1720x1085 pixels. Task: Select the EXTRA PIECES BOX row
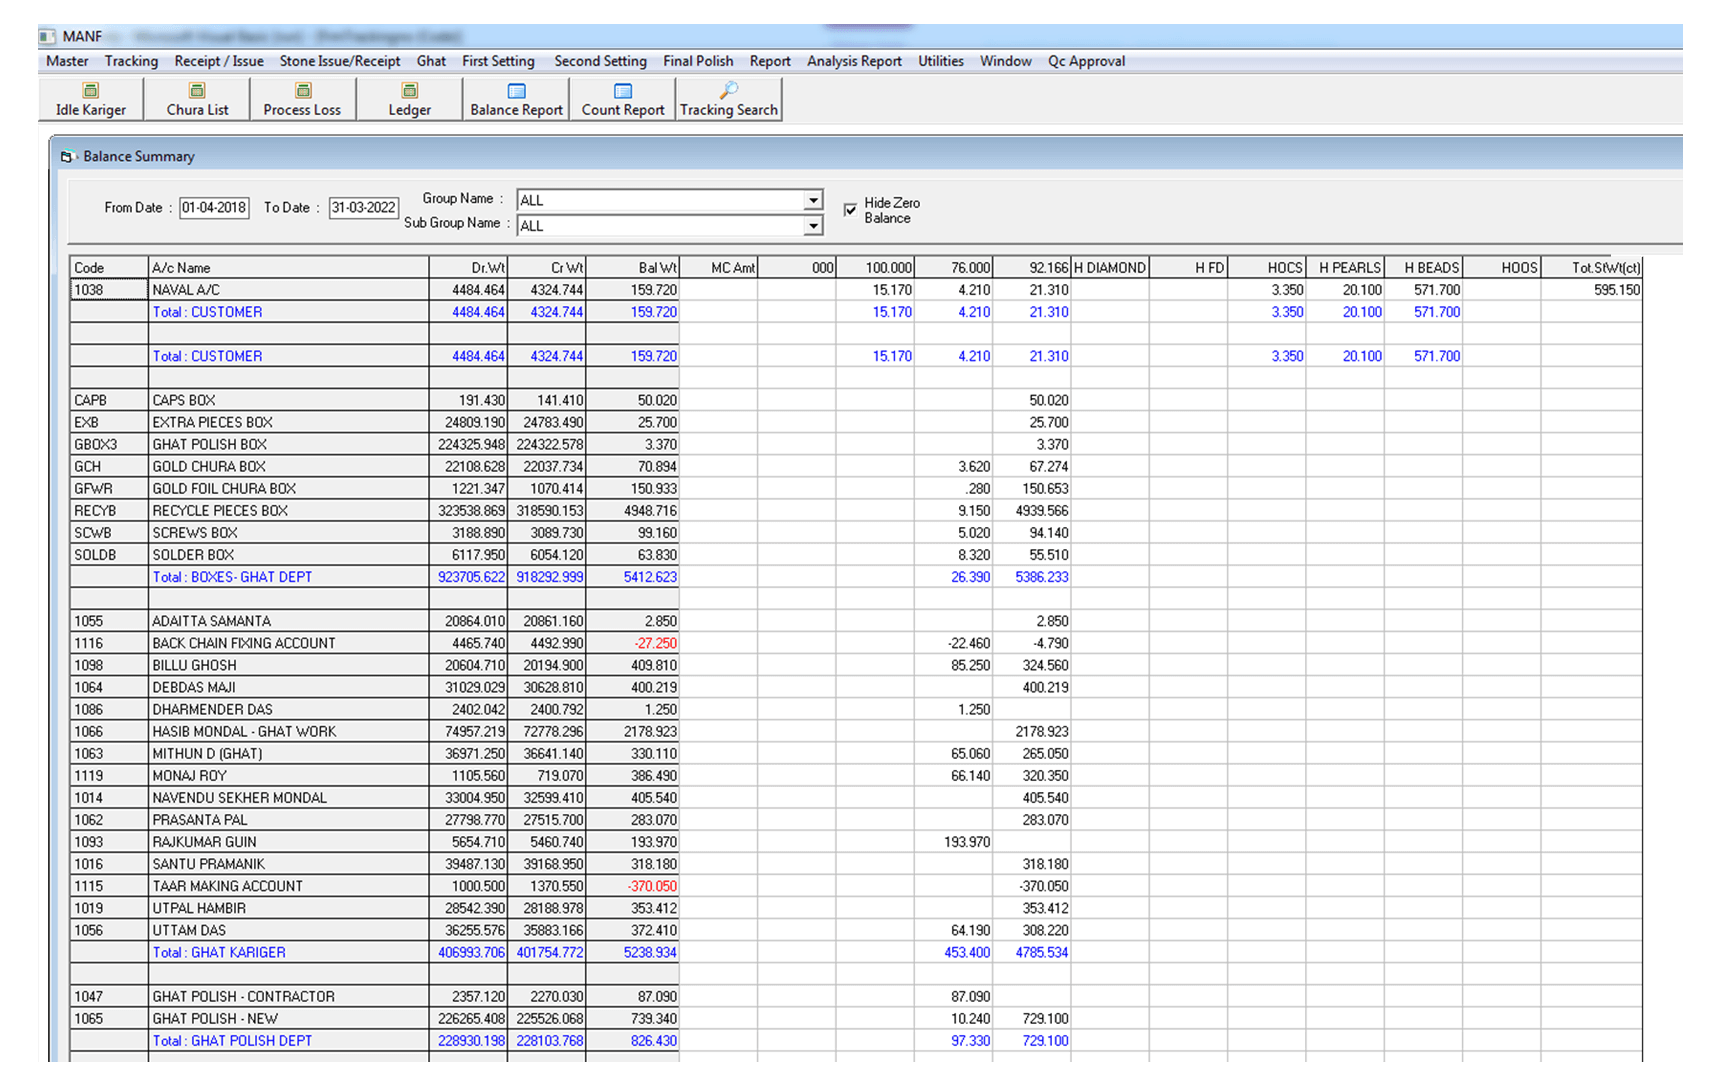click(856, 422)
